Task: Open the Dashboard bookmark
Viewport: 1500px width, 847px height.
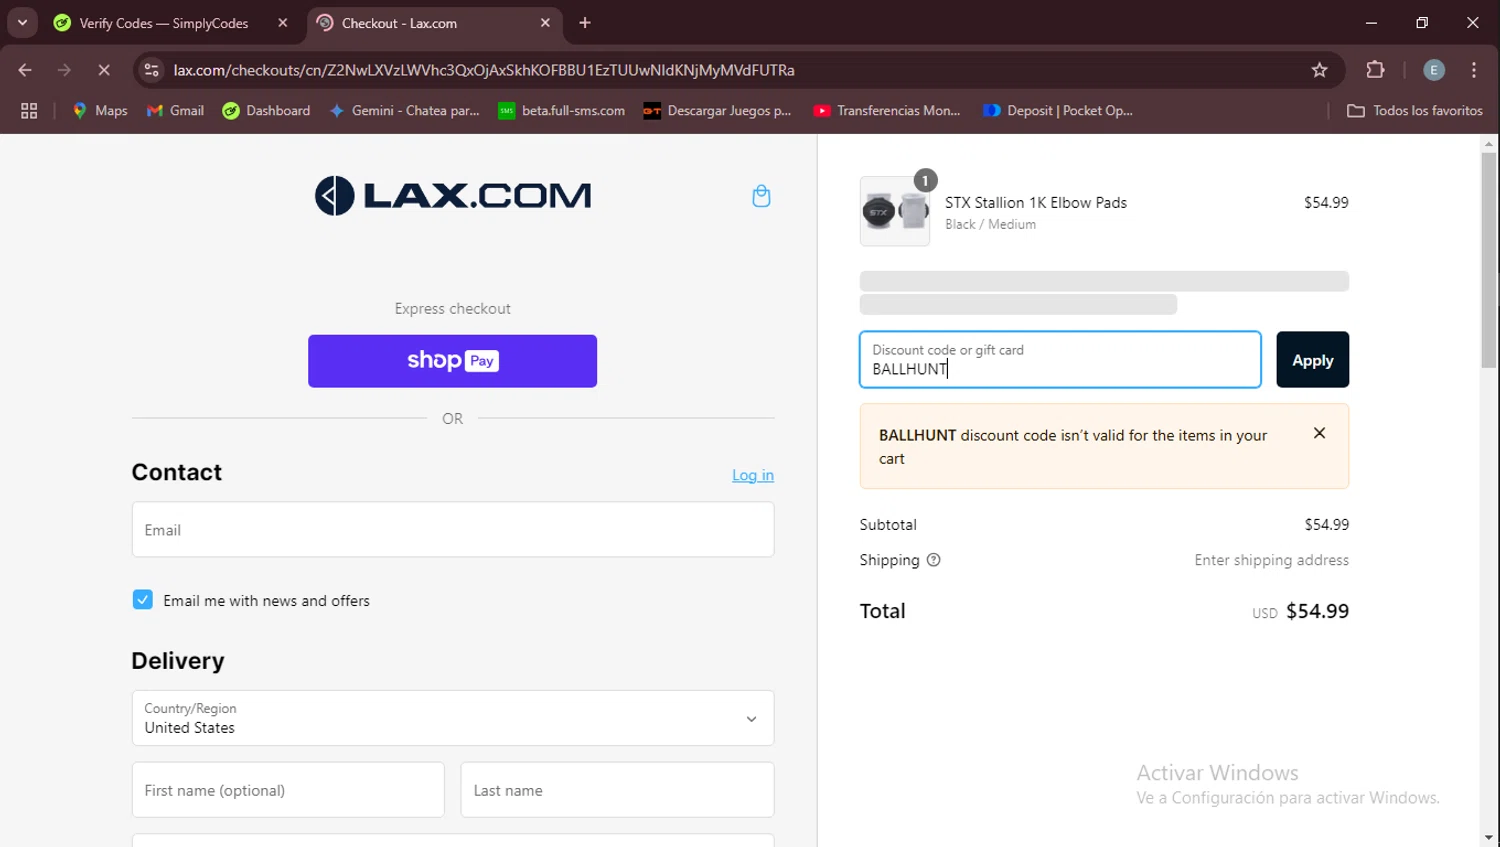Action: tap(266, 111)
